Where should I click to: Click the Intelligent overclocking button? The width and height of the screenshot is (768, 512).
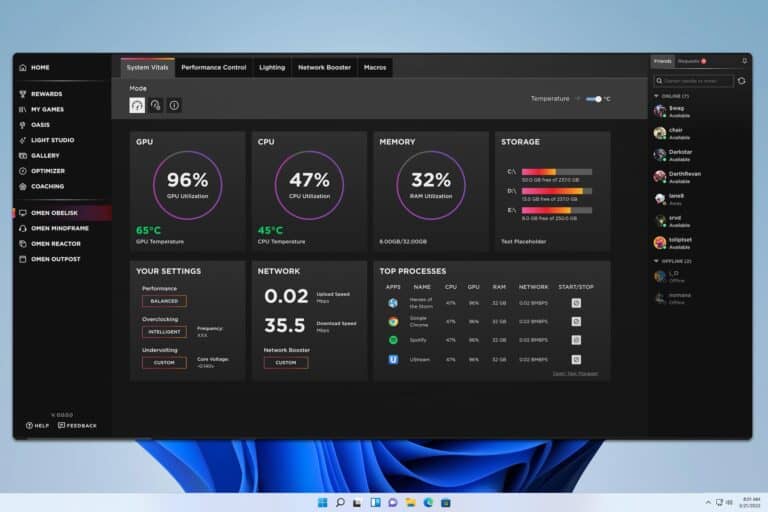(164, 331)
